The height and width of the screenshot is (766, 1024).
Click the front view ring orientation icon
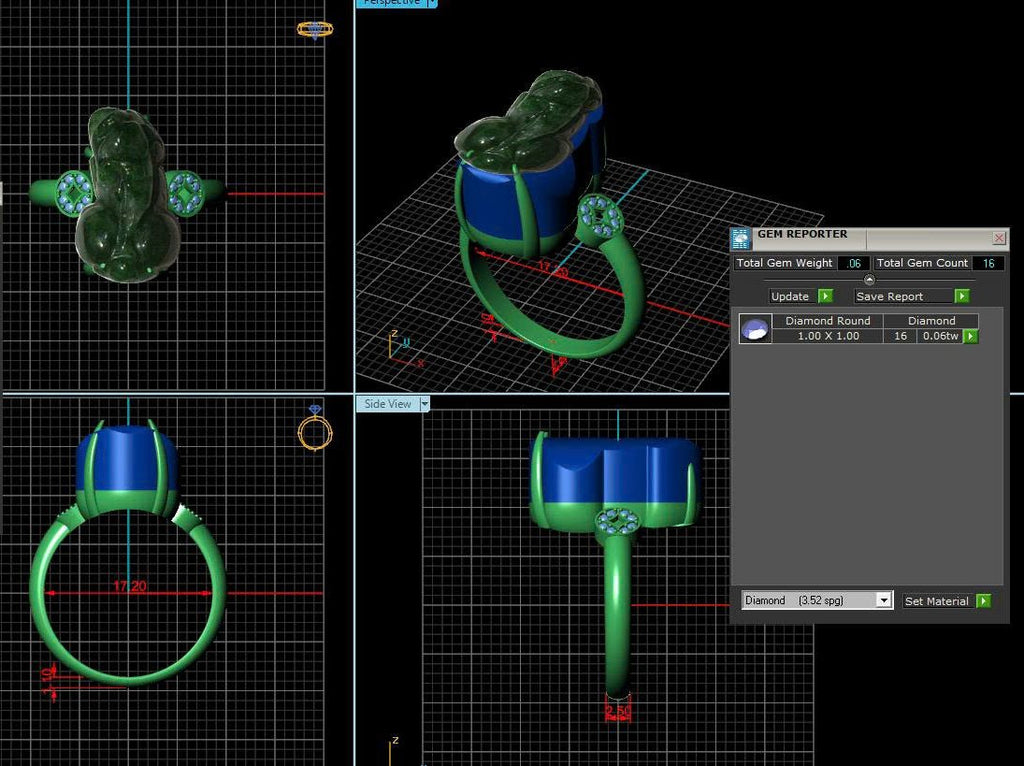(x=315, y=428)
